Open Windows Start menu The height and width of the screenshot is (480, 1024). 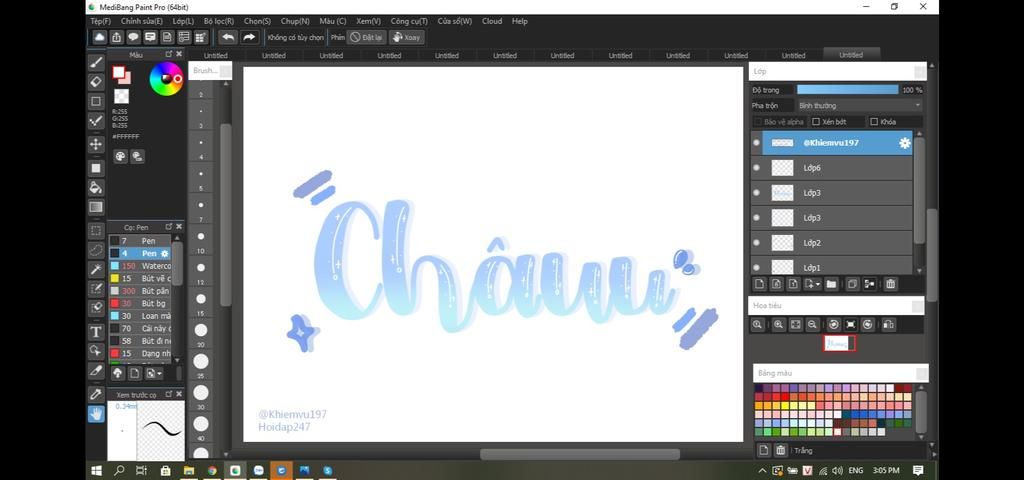point(97,470)
